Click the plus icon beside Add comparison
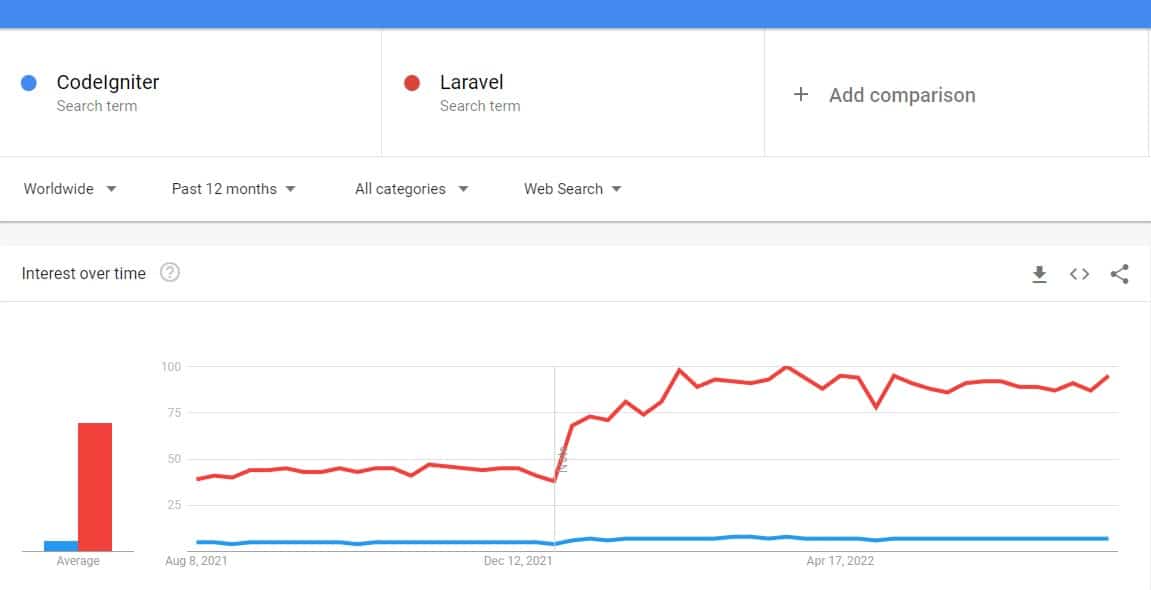Screen dimensions: 1151x590 point(800,93)
